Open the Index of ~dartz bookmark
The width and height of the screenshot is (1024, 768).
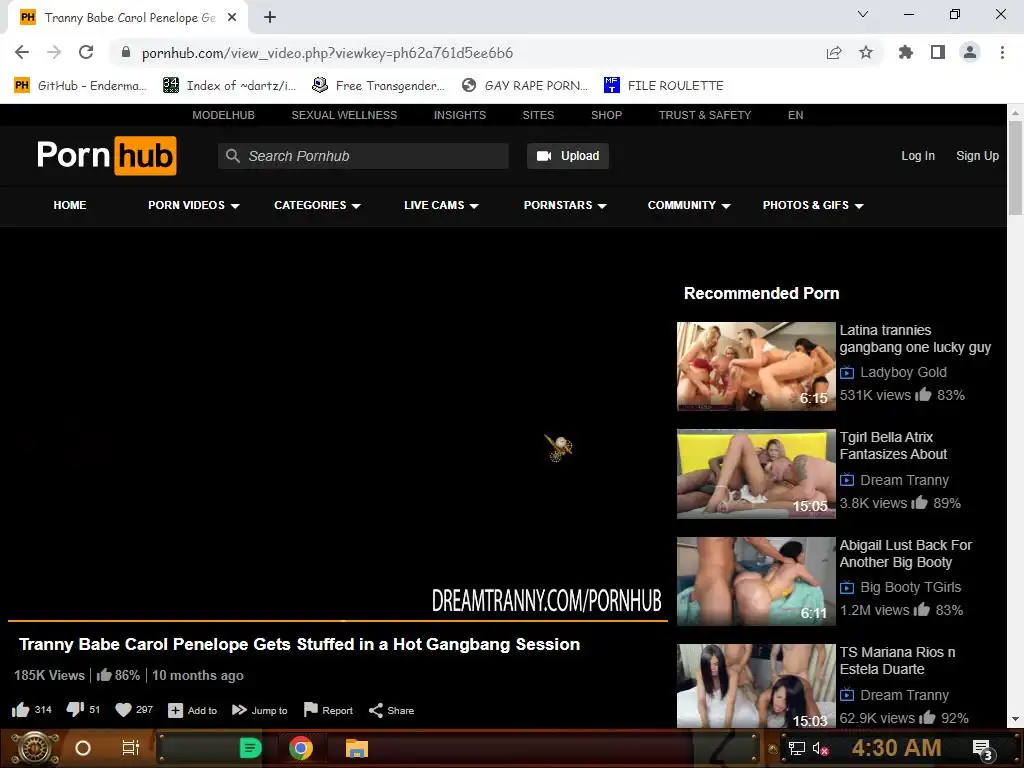(230, 86)
